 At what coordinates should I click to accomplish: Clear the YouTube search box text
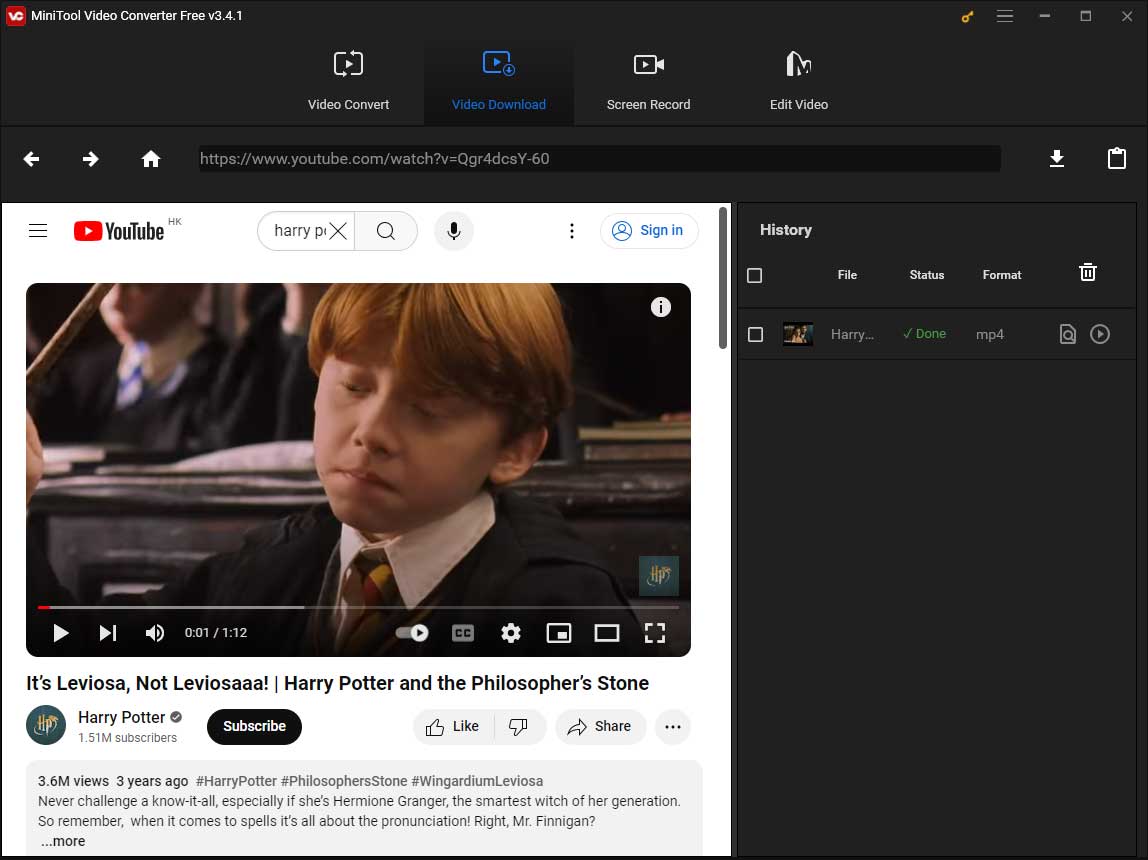click(338, 231)
